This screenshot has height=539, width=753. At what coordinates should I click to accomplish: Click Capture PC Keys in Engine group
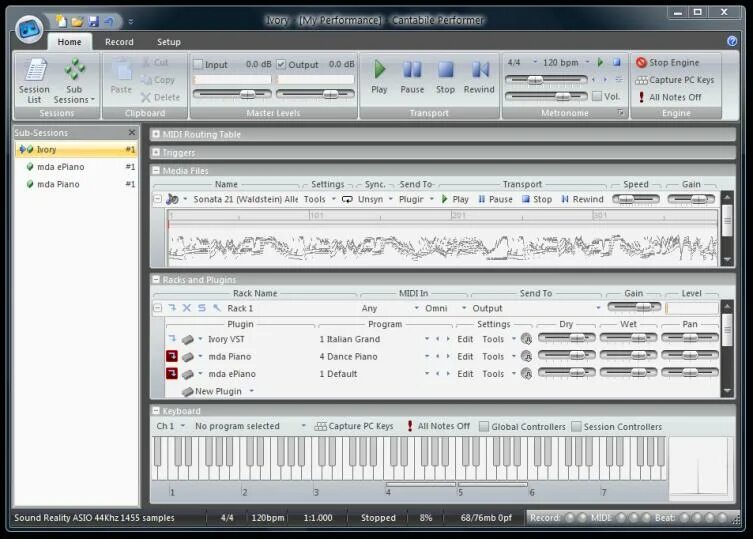675,80
